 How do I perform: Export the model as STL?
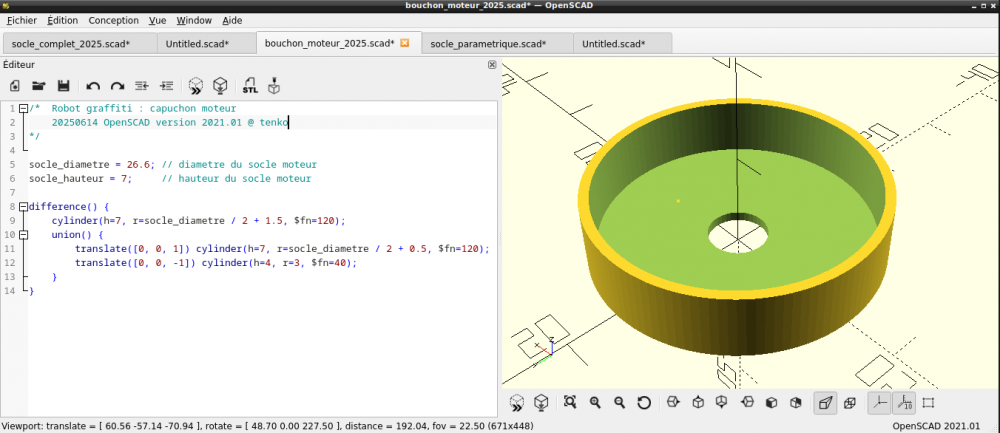click(250, 86)
